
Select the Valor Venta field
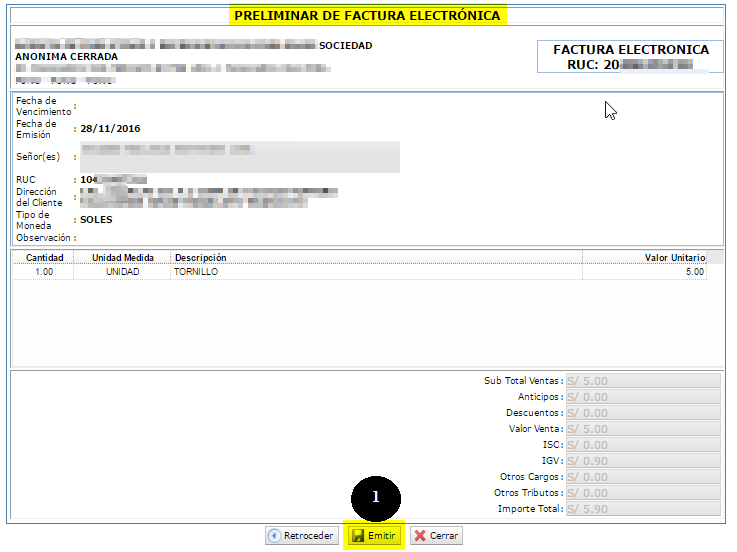coord(642,429)
